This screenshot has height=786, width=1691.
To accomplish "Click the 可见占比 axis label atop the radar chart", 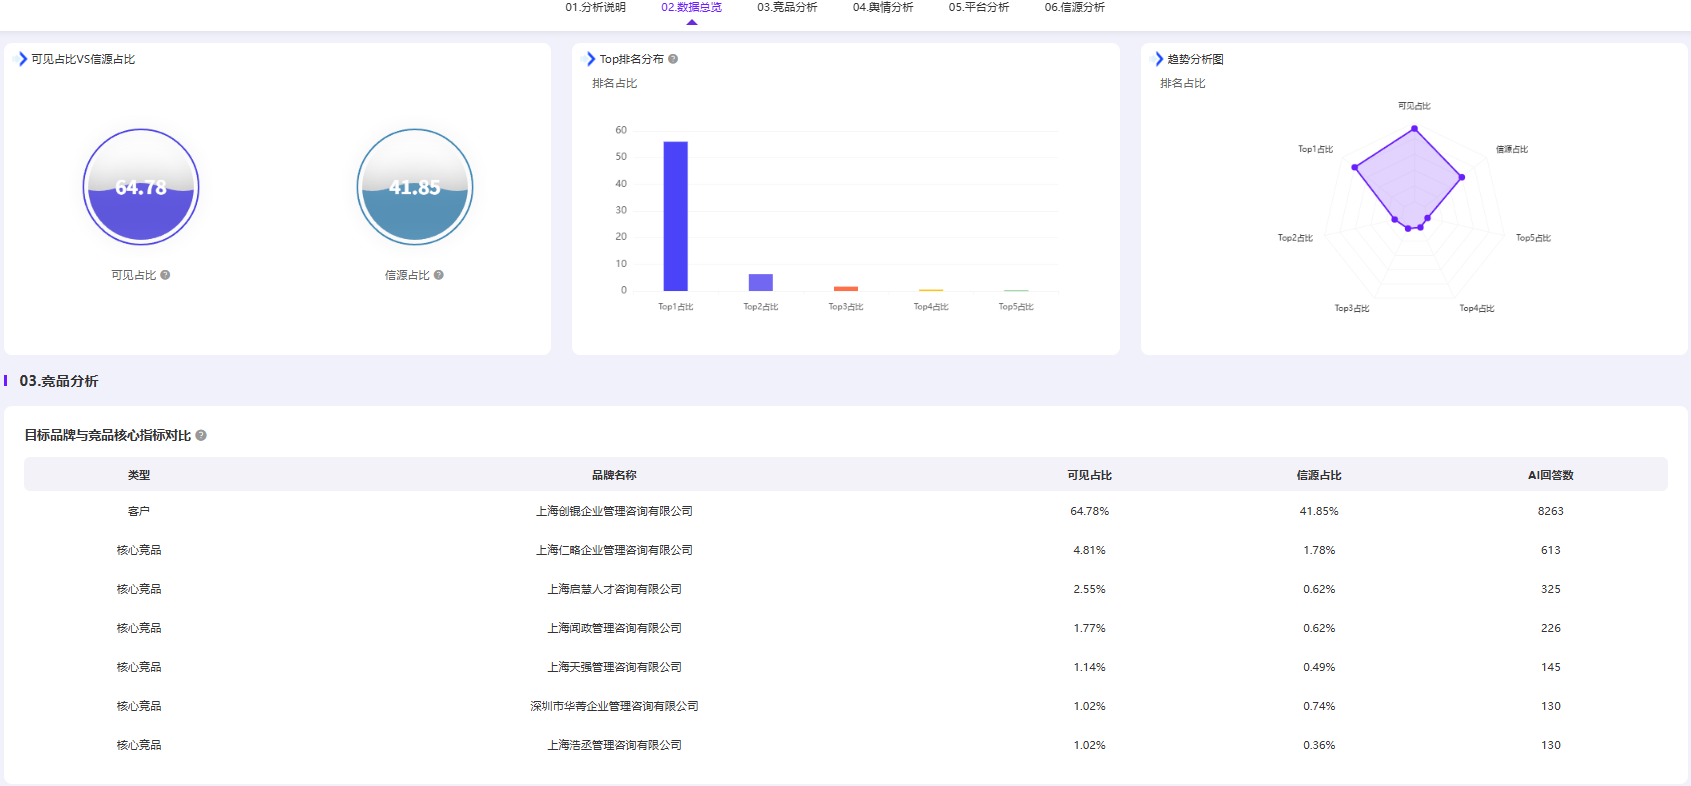I will 1414,106.
